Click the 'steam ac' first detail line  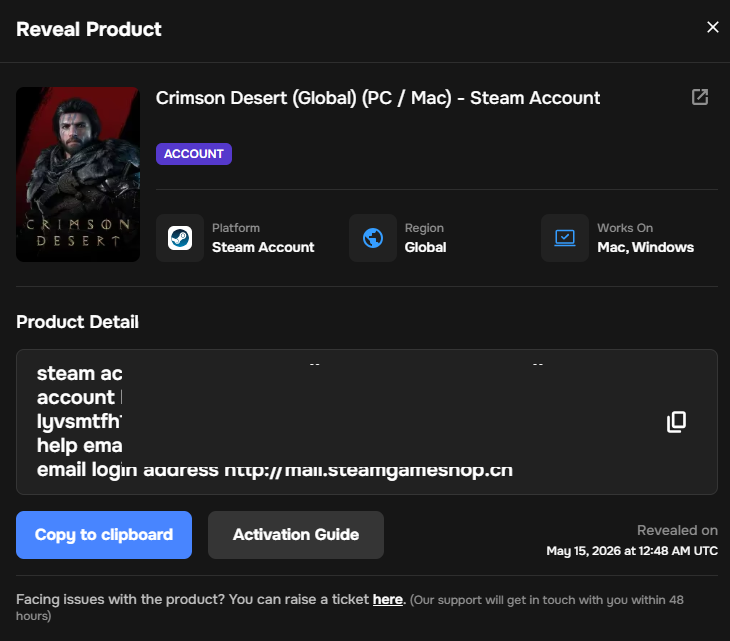click(x=79, y=373)
